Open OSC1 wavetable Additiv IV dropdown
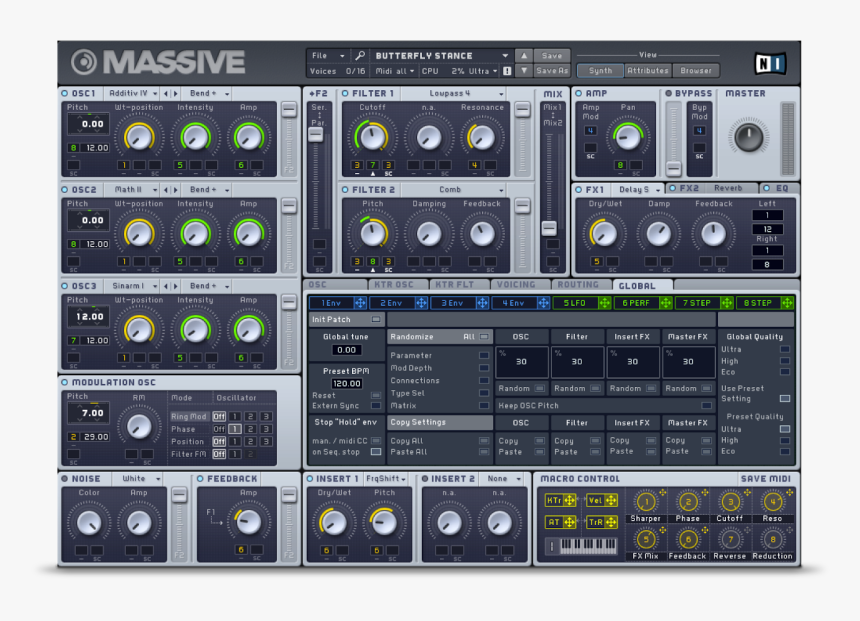860x621 pixels. 132,94
